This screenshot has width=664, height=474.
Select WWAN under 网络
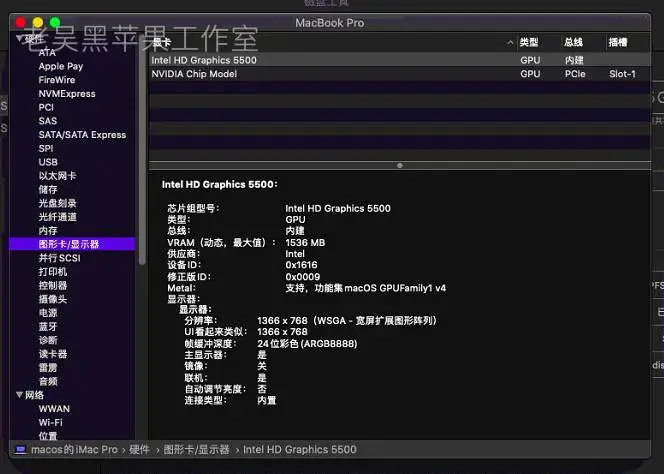click(x=54, y=409)
